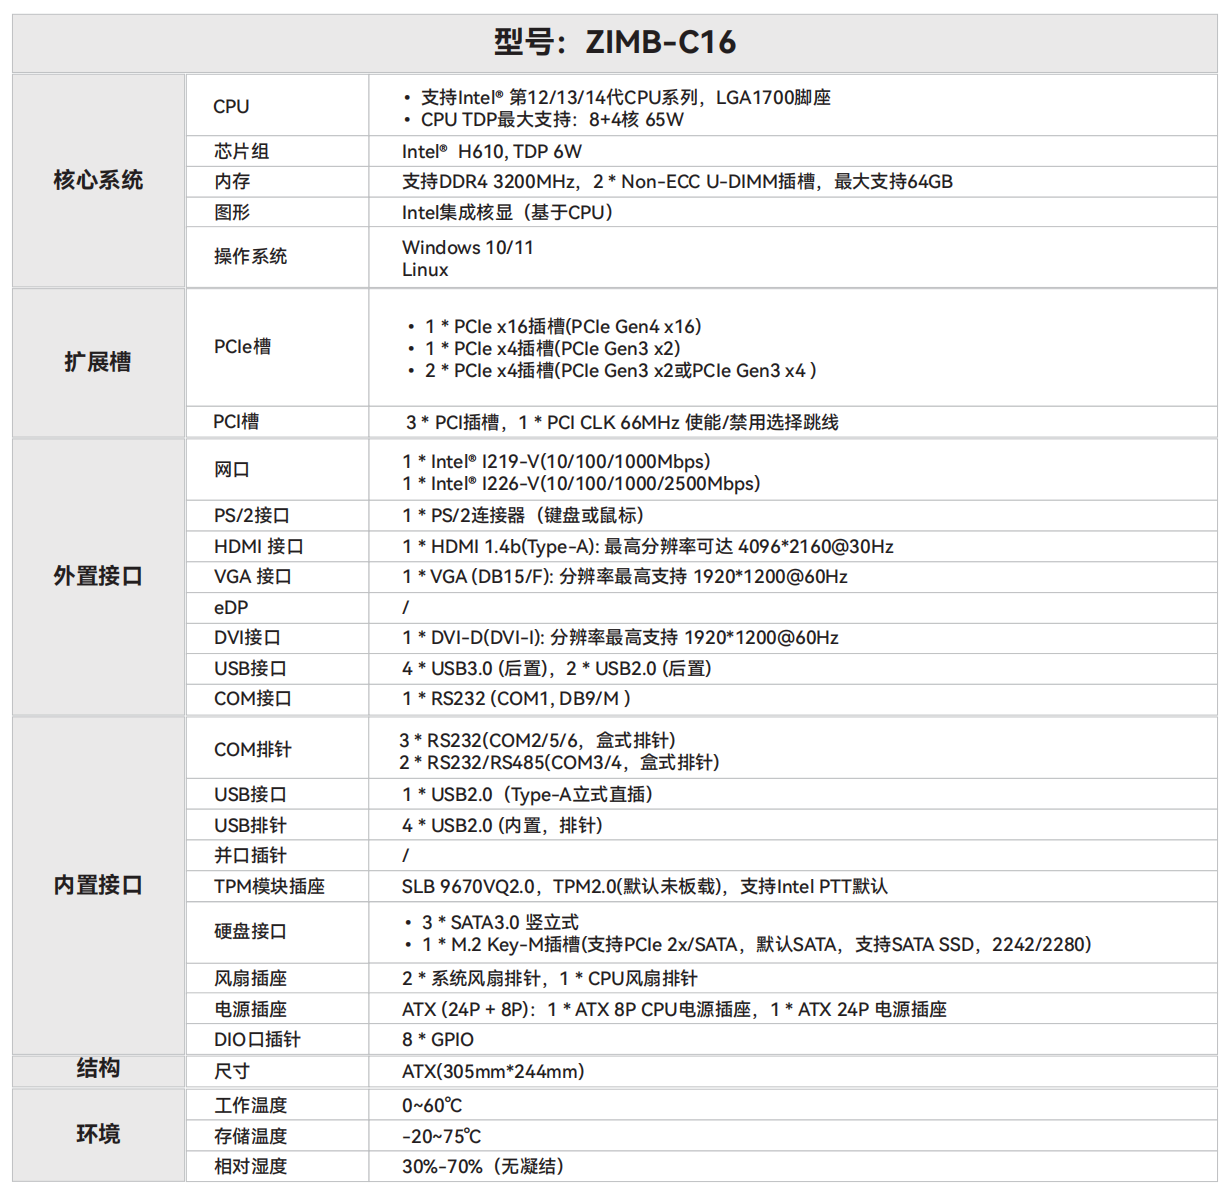Image resolution: width=1230 pixels, height=1197 pixels.
Task: Click the PCIe x16 Gen4 slot line
Action: 562,327
